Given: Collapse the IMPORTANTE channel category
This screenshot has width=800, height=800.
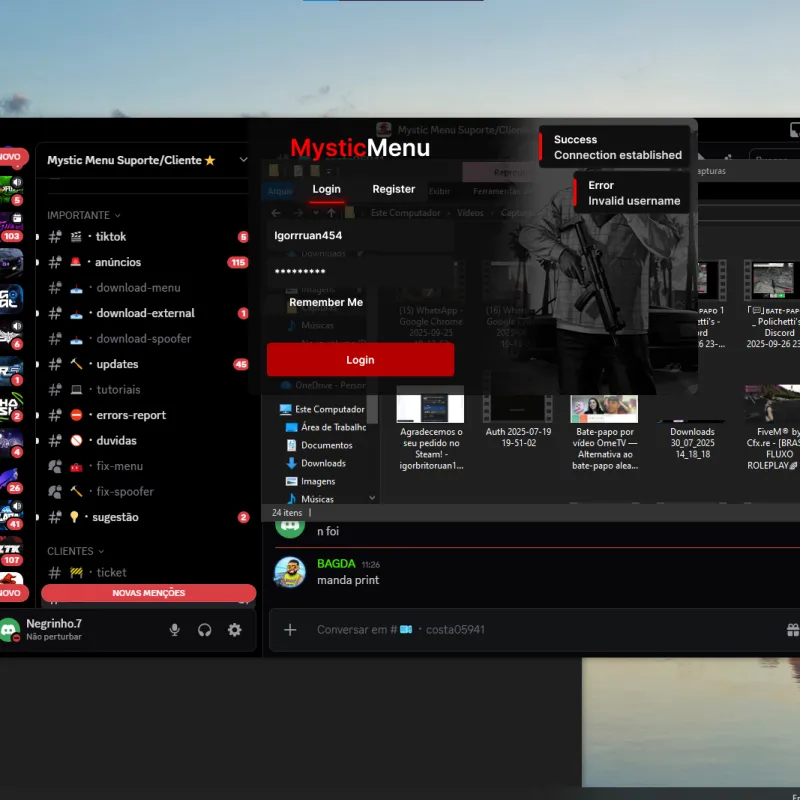Looking at the screenshot, I should [x=83, y=215].
